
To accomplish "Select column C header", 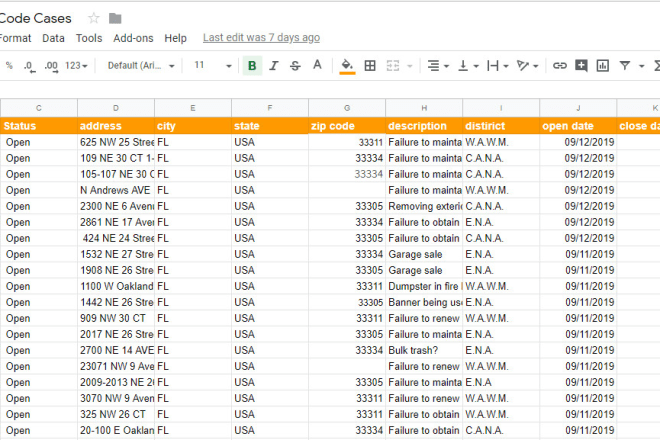I will point(39,108).
